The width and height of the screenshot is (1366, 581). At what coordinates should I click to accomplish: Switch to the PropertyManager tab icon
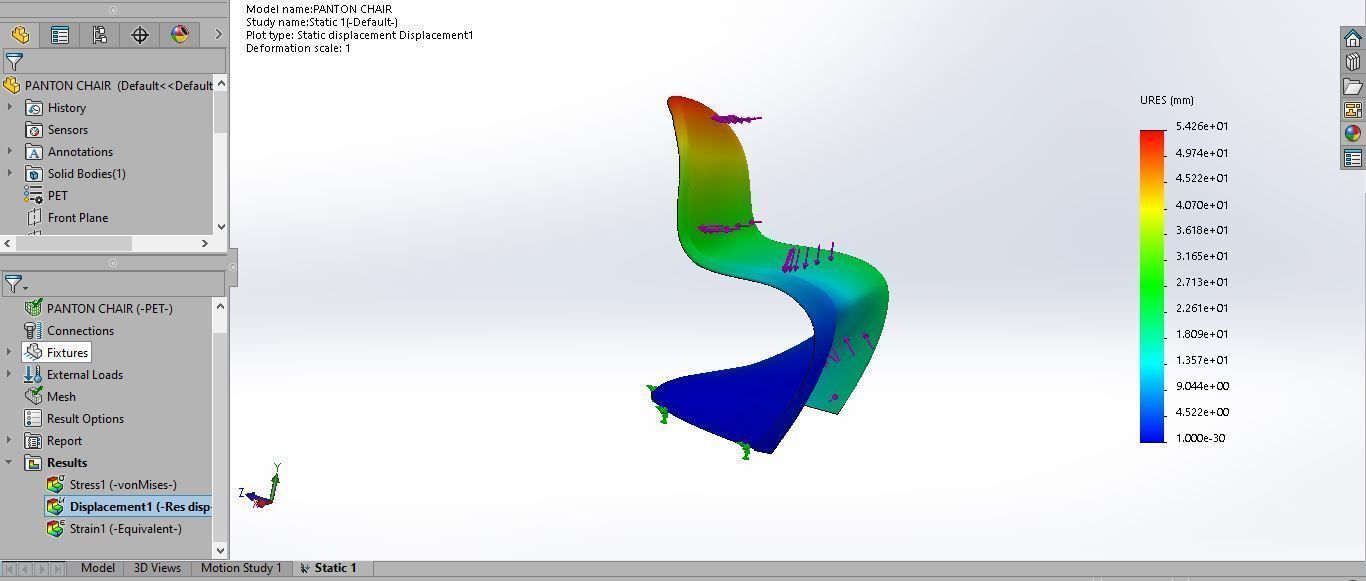click(60, 35)
